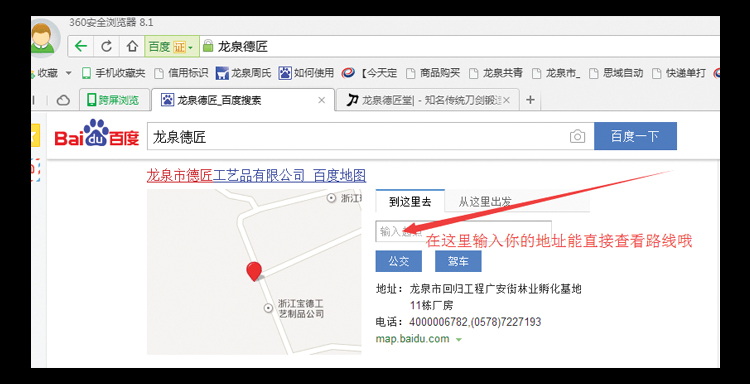Open 商品购买 bookmark
Viewport: 750px width, 384px height.
pos(433,73)
